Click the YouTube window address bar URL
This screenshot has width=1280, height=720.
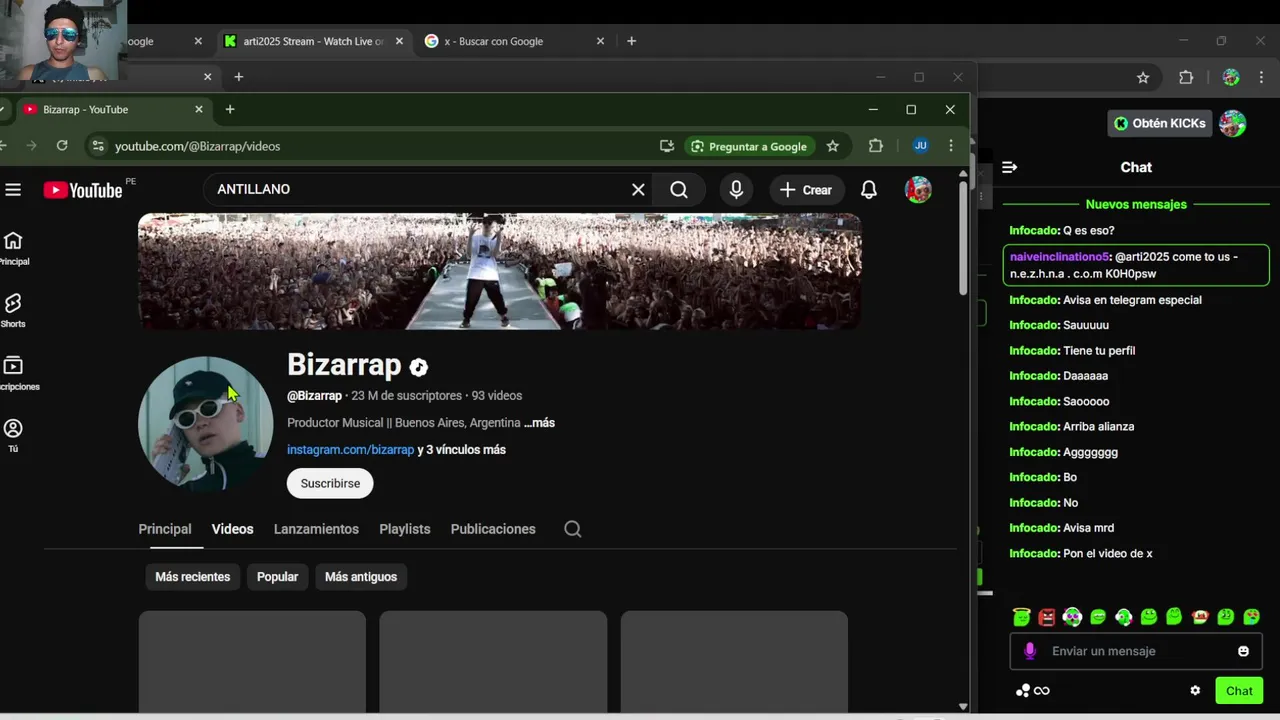tap(197, 146)
